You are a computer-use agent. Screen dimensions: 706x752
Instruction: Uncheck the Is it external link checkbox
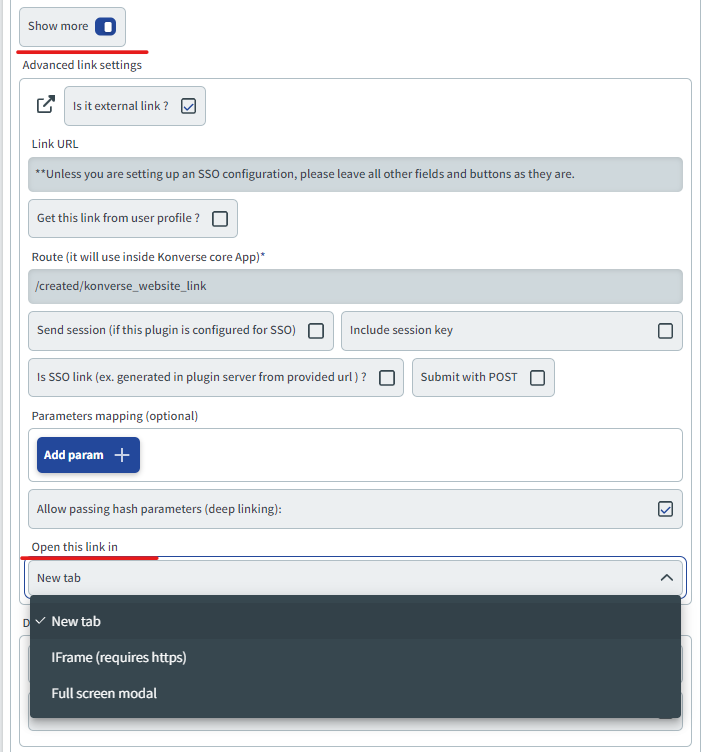[x=188, y=106]
